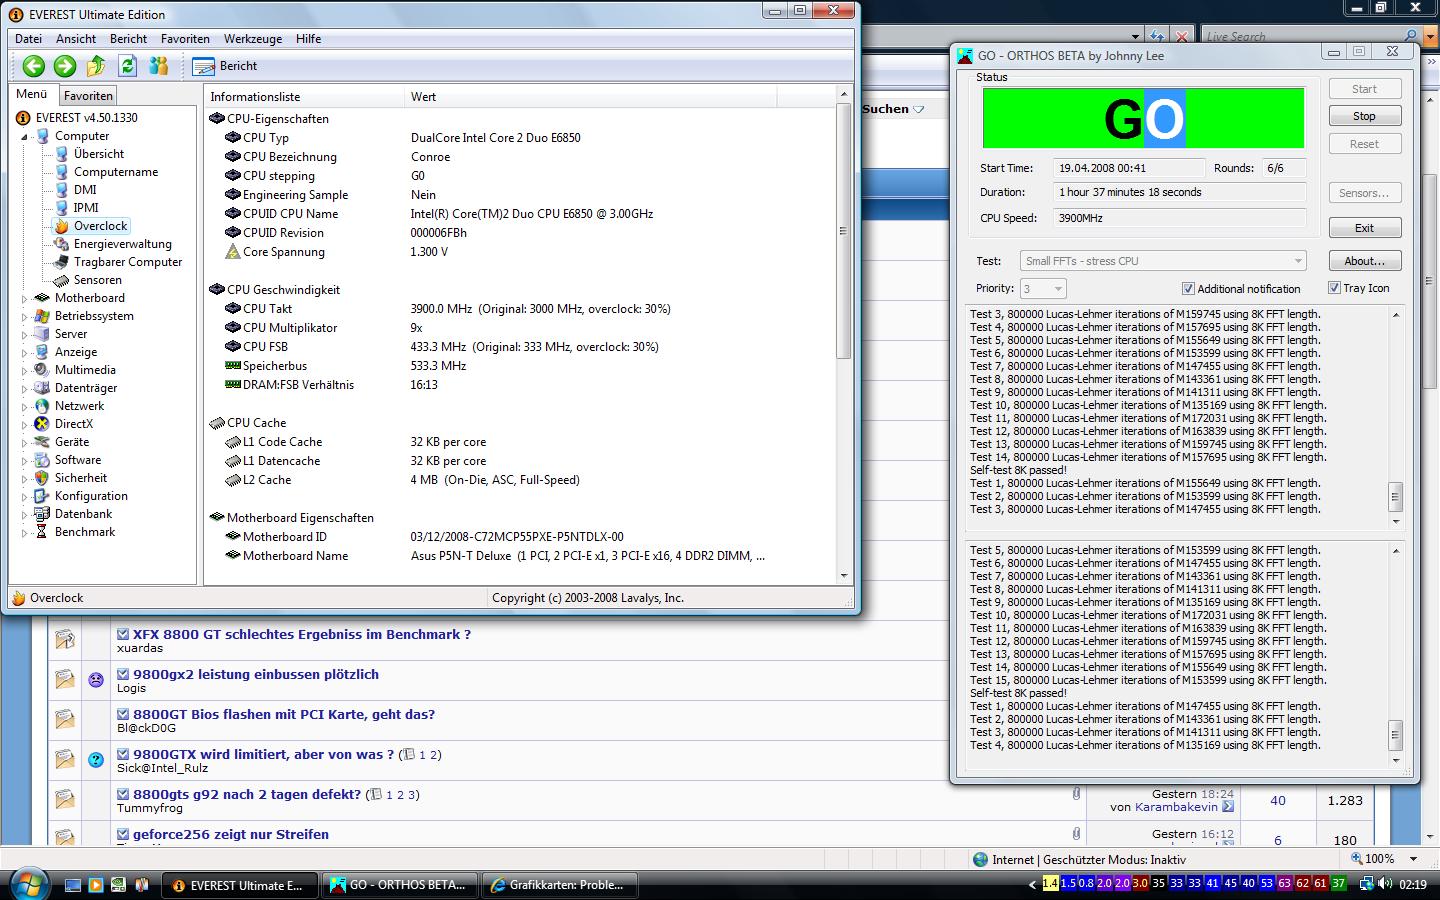Expand the Datenbank tree node
The height and width of the screenshot is (900, 1440).
(x=25, y=514)
